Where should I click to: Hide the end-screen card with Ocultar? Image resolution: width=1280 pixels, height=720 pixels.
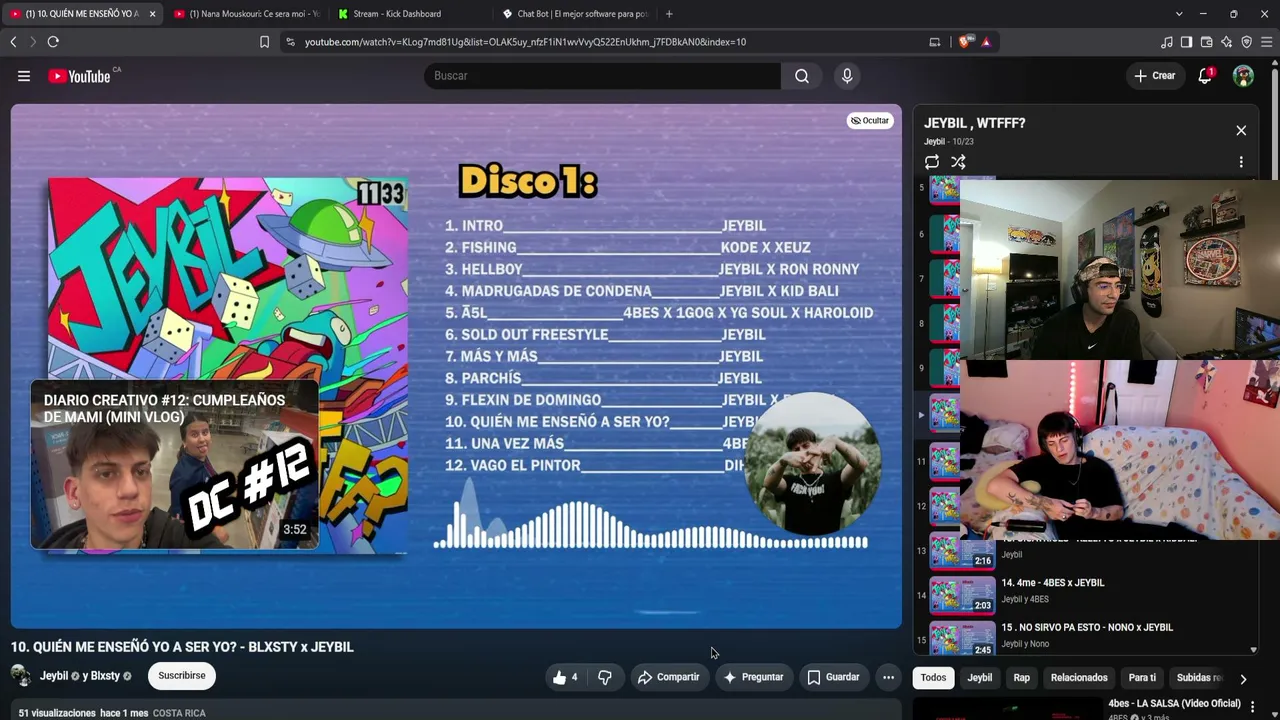click(870, 121)
